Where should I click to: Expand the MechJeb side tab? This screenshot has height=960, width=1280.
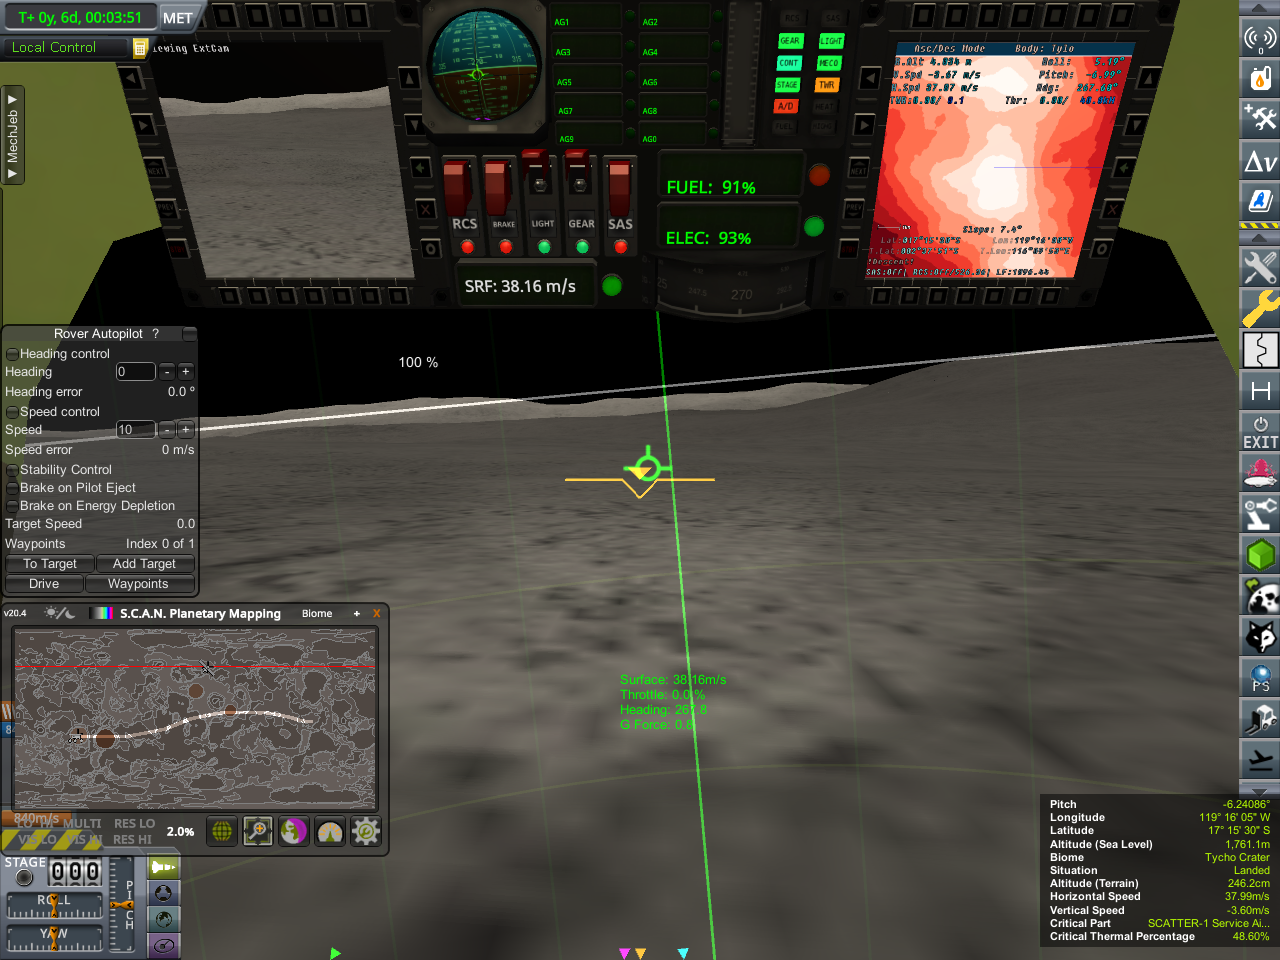12,135
